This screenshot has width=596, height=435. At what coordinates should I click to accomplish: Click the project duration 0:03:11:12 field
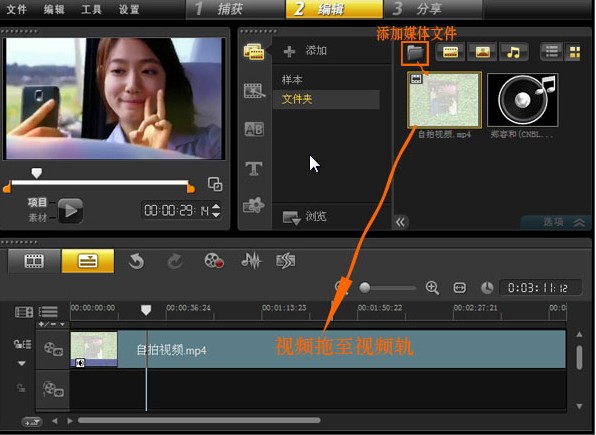540,288
